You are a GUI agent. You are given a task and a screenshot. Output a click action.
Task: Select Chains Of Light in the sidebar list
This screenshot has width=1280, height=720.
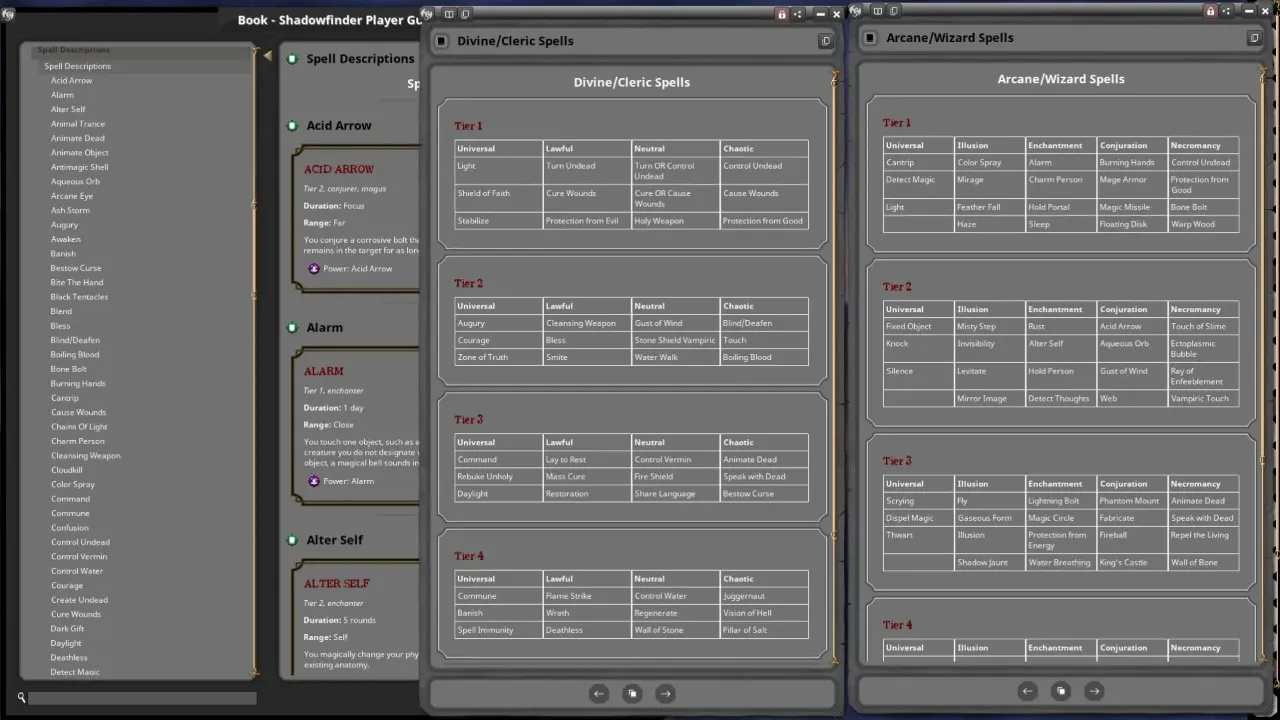pyautogui.click(x=79, y=427)
